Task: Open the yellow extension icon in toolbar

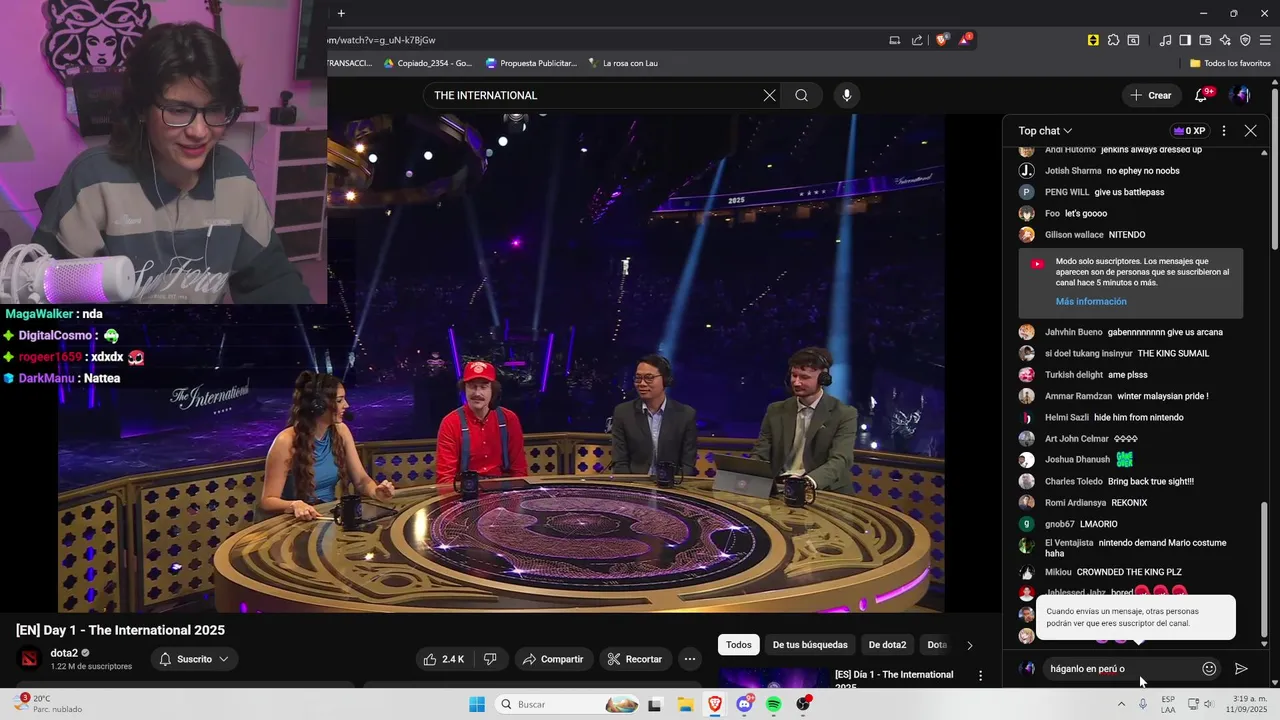Action: click(x=1093, y=40)
